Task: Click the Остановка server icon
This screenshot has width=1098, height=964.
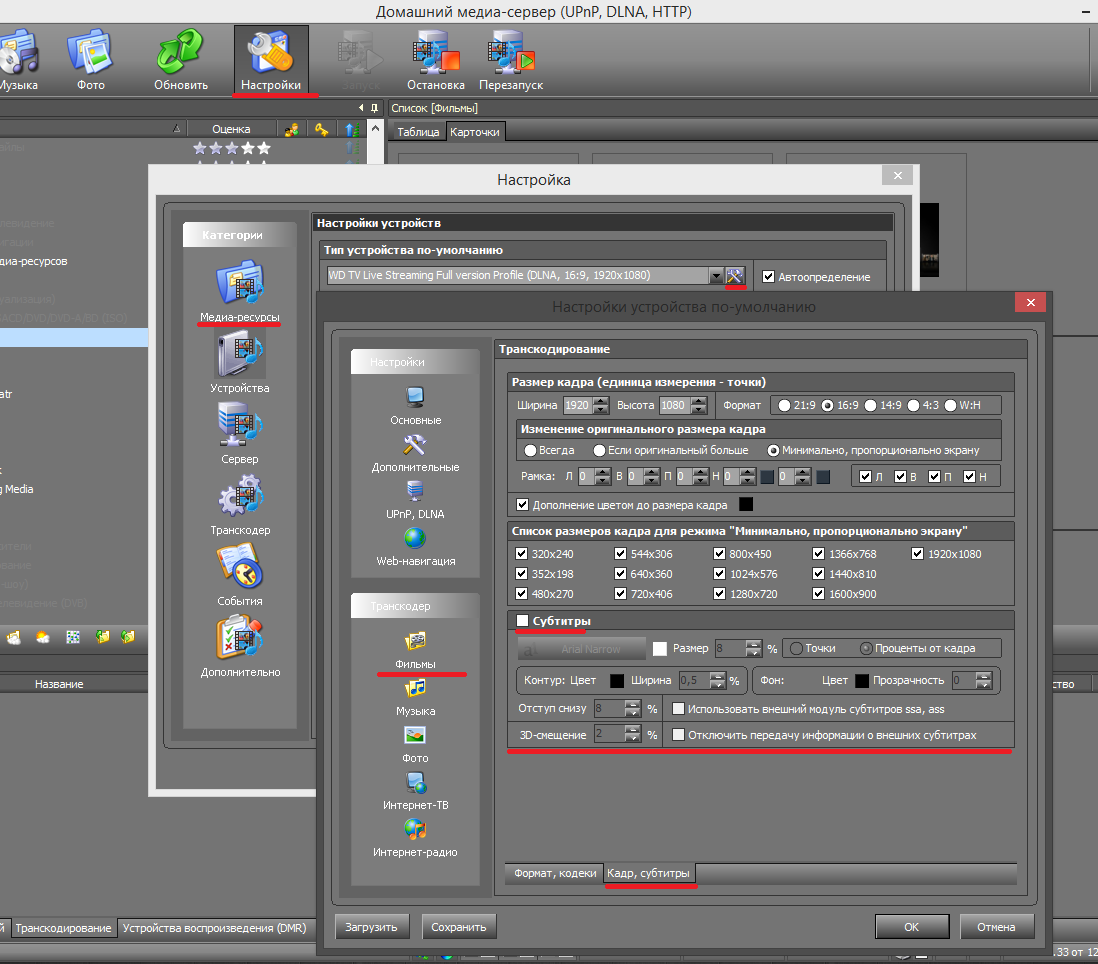Action: (x=435, y=55)
